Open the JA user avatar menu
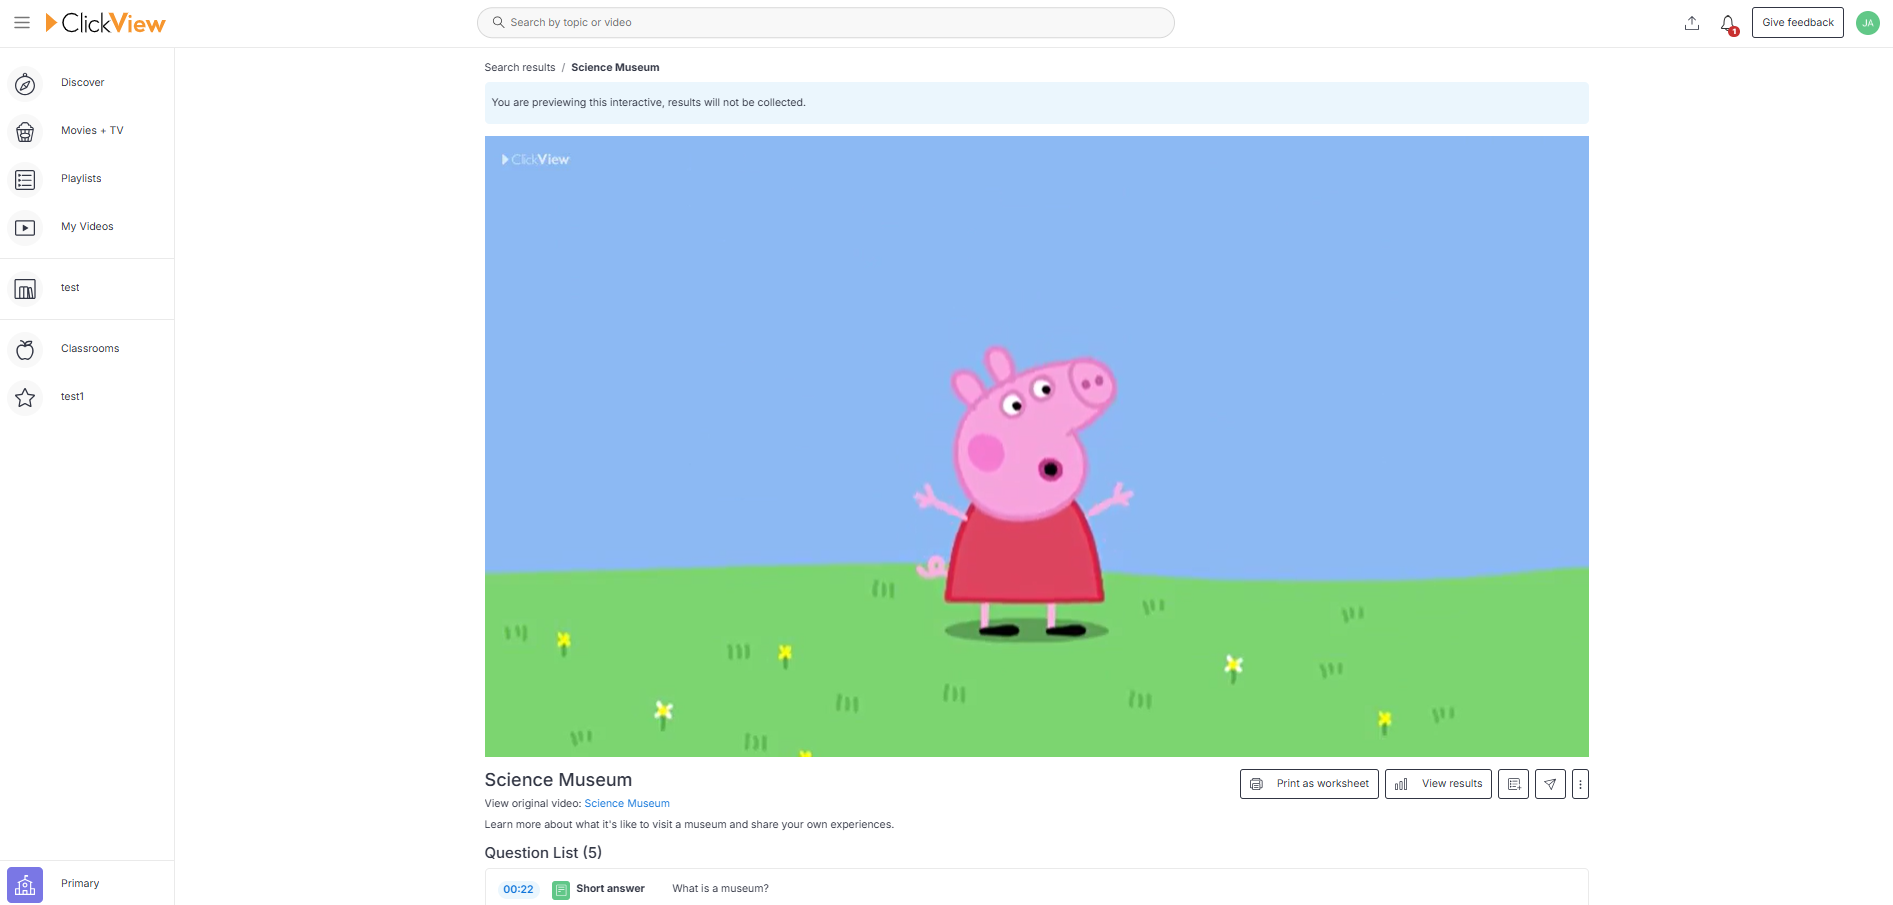The height and width of the screenshot is (905, 1893). point(1867,23)
